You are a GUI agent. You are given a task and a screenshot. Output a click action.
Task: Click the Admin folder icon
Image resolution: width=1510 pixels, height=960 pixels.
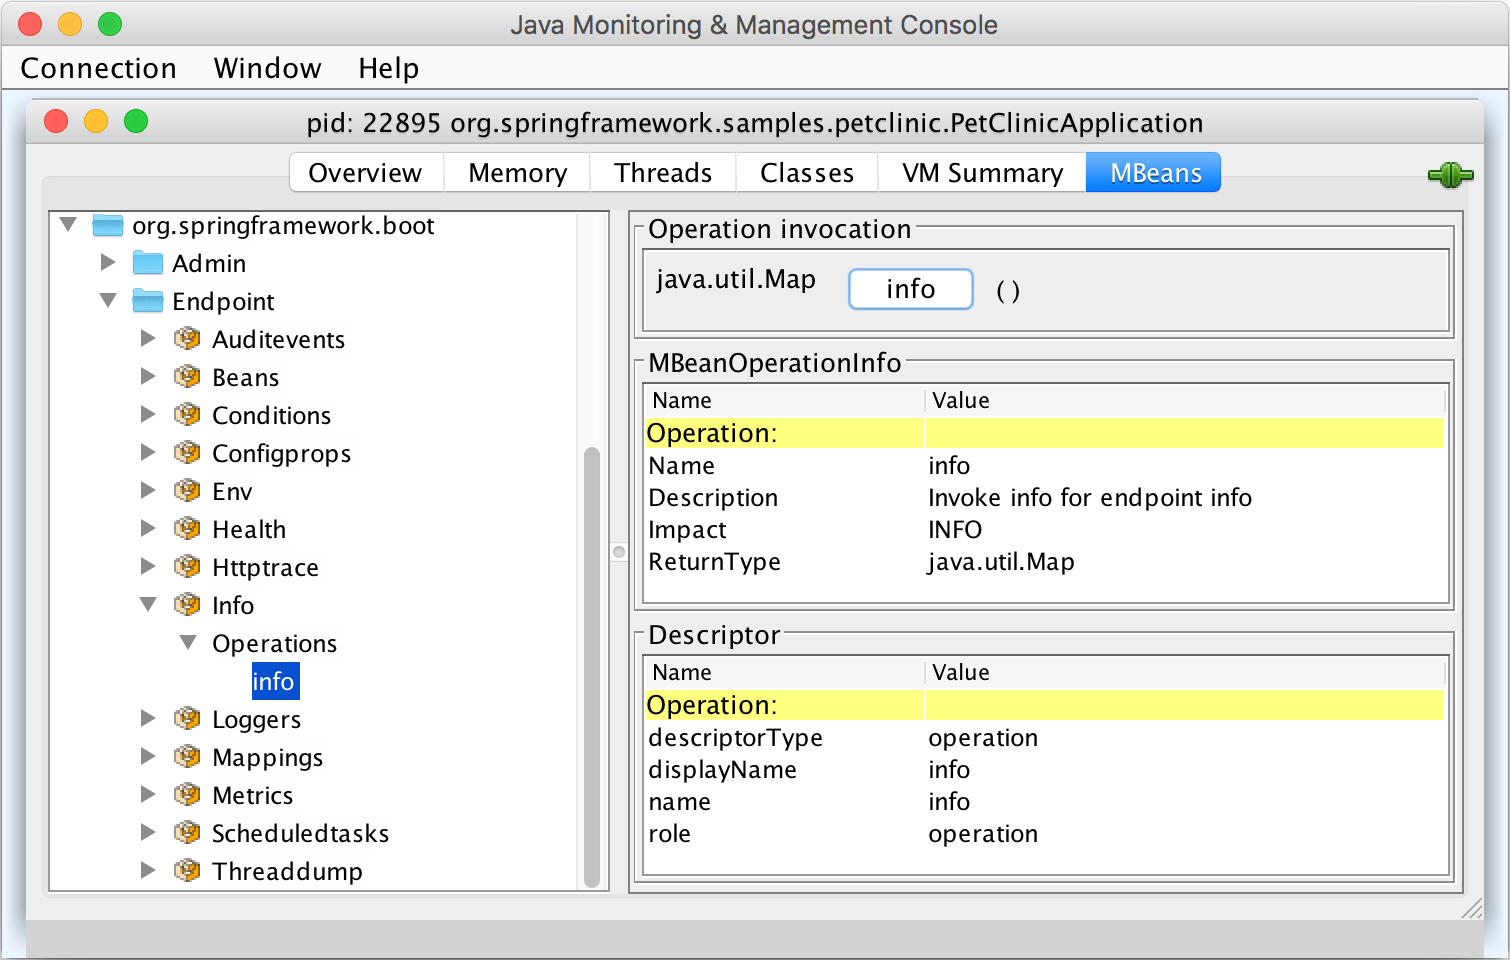[148, 263]
